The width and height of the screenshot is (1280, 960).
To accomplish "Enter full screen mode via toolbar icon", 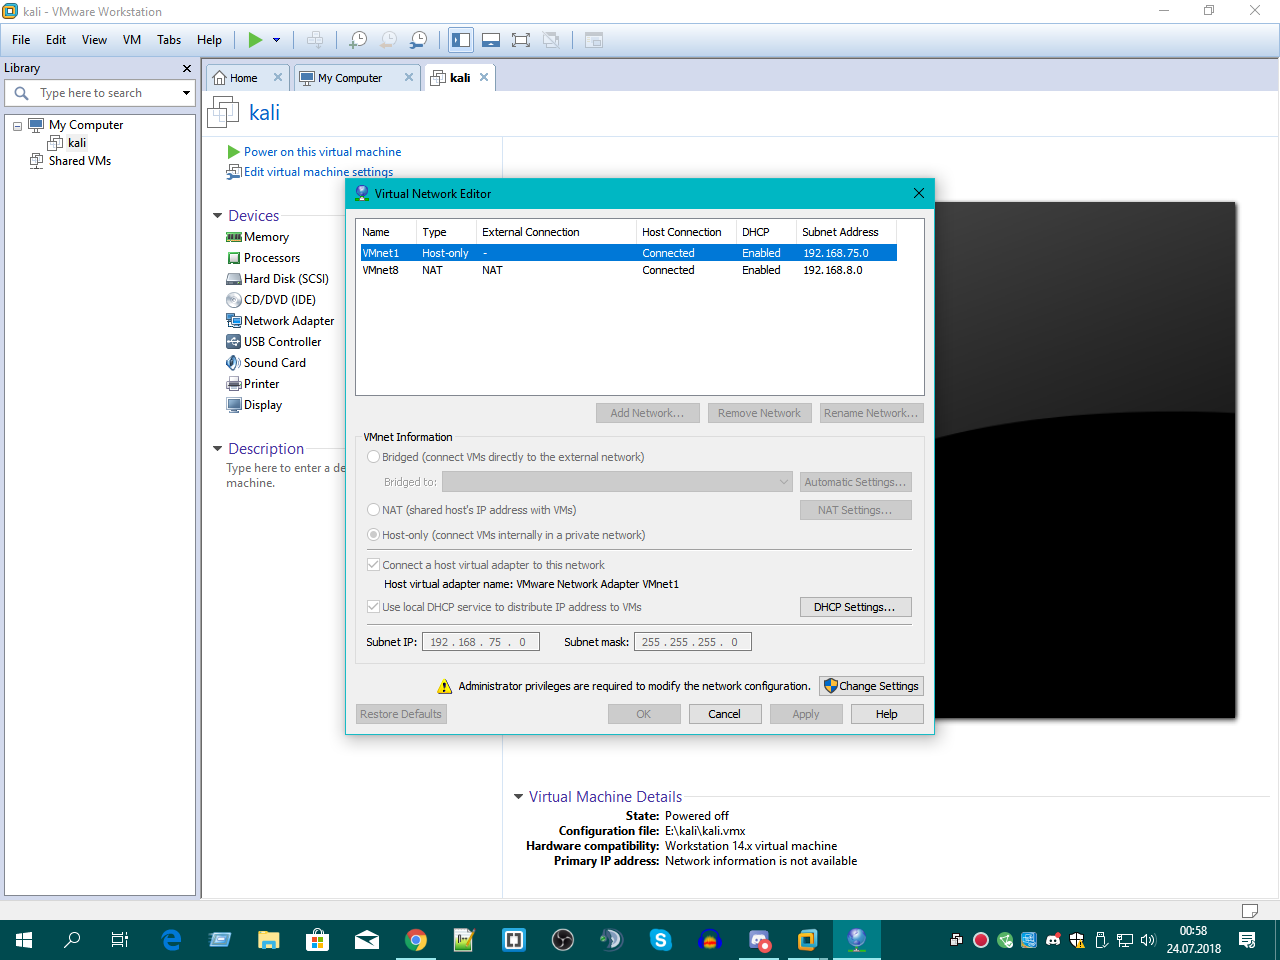I will point(521,40).
